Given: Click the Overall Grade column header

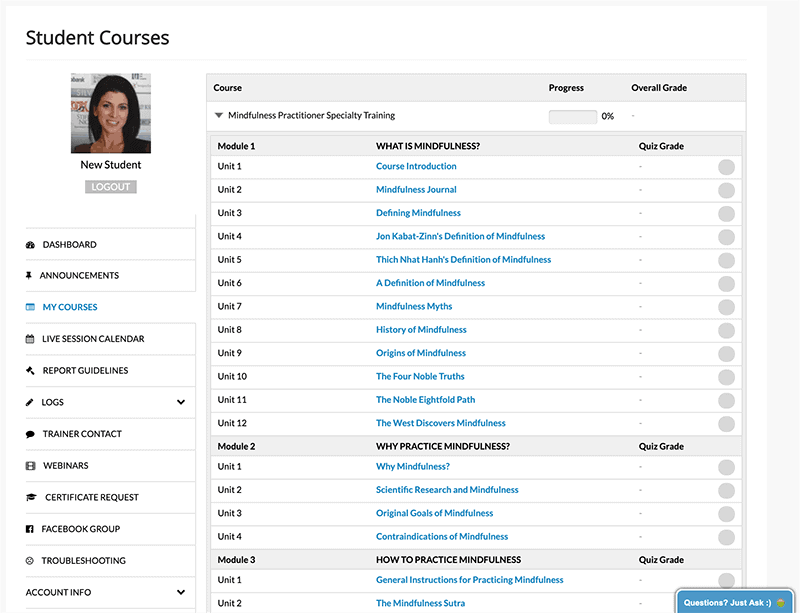Looking at the screenshot, I should [659, 88].
